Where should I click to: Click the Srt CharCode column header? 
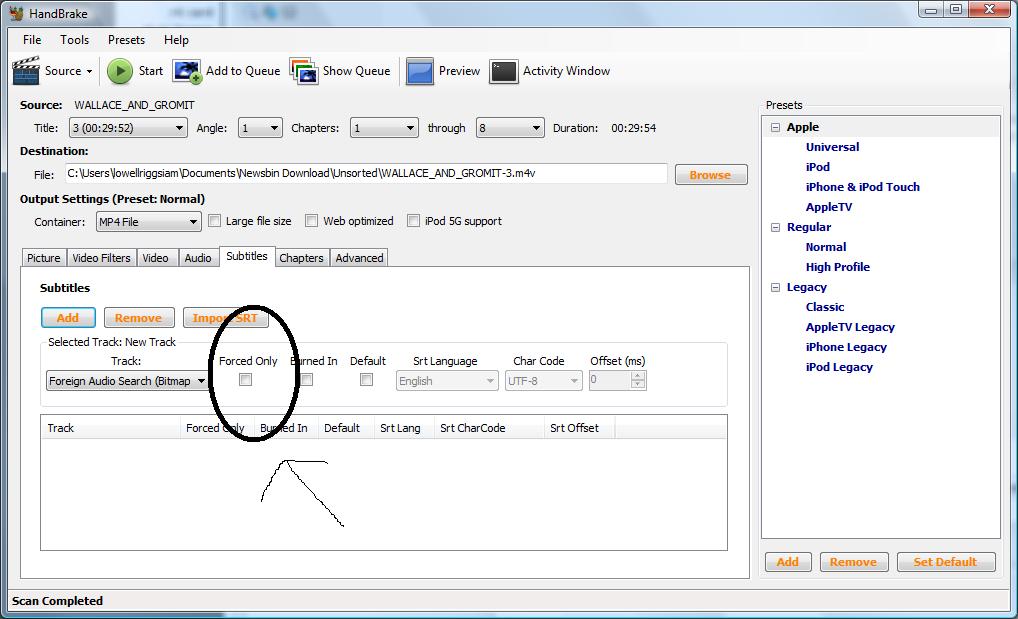[x=488, y=428]
